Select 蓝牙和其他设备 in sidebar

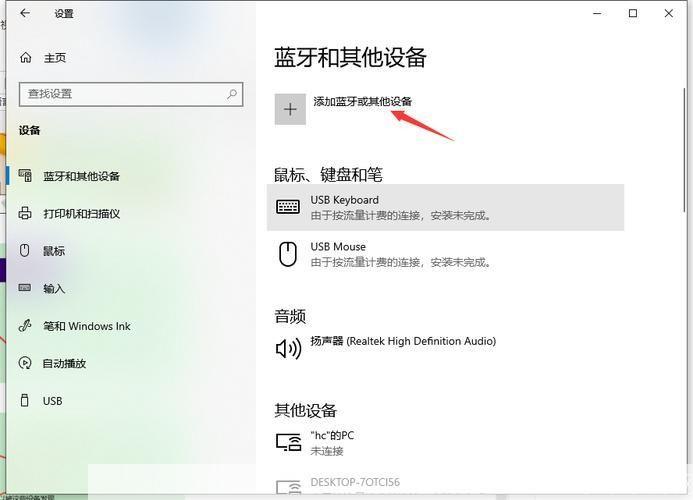81,176
